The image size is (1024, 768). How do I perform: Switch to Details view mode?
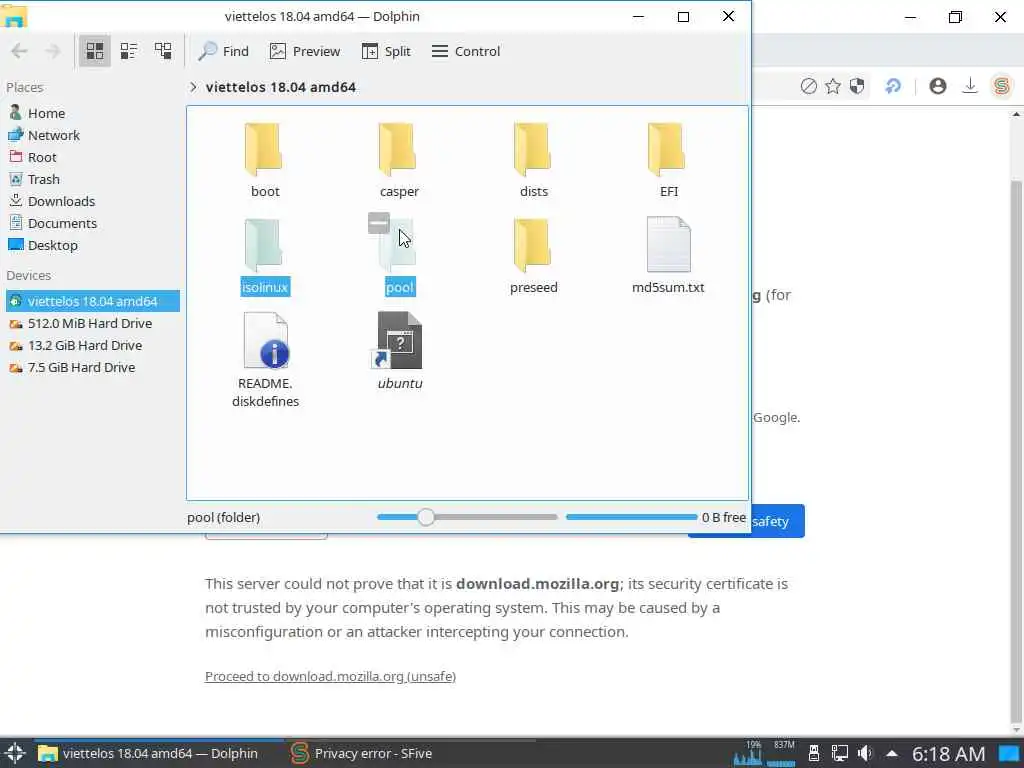click(163, 51)
